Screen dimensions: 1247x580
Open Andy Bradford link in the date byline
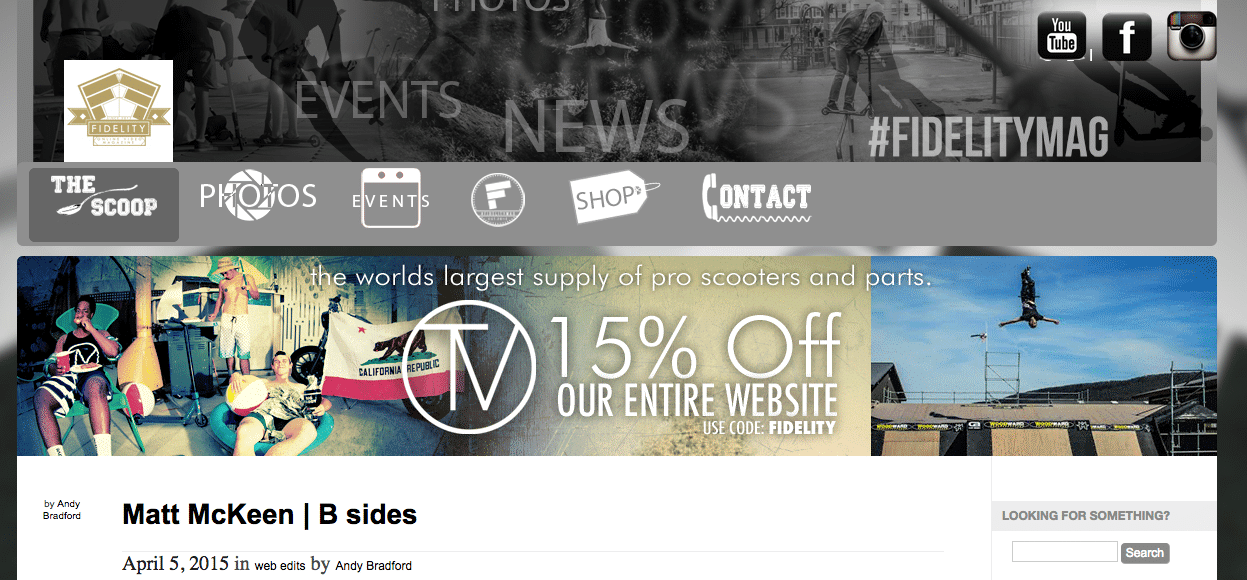point(373,566)
